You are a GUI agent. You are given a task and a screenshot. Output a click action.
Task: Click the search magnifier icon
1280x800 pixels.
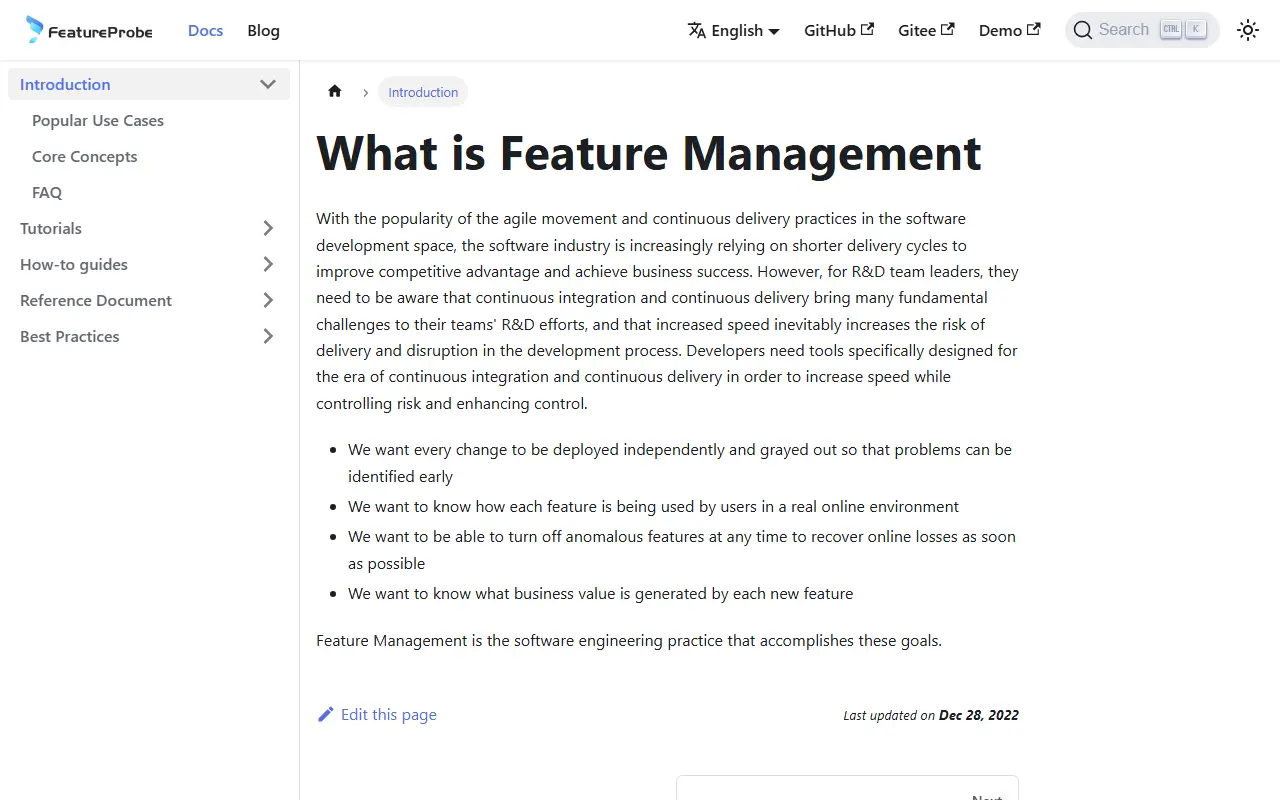click(x=1082, y=30)
